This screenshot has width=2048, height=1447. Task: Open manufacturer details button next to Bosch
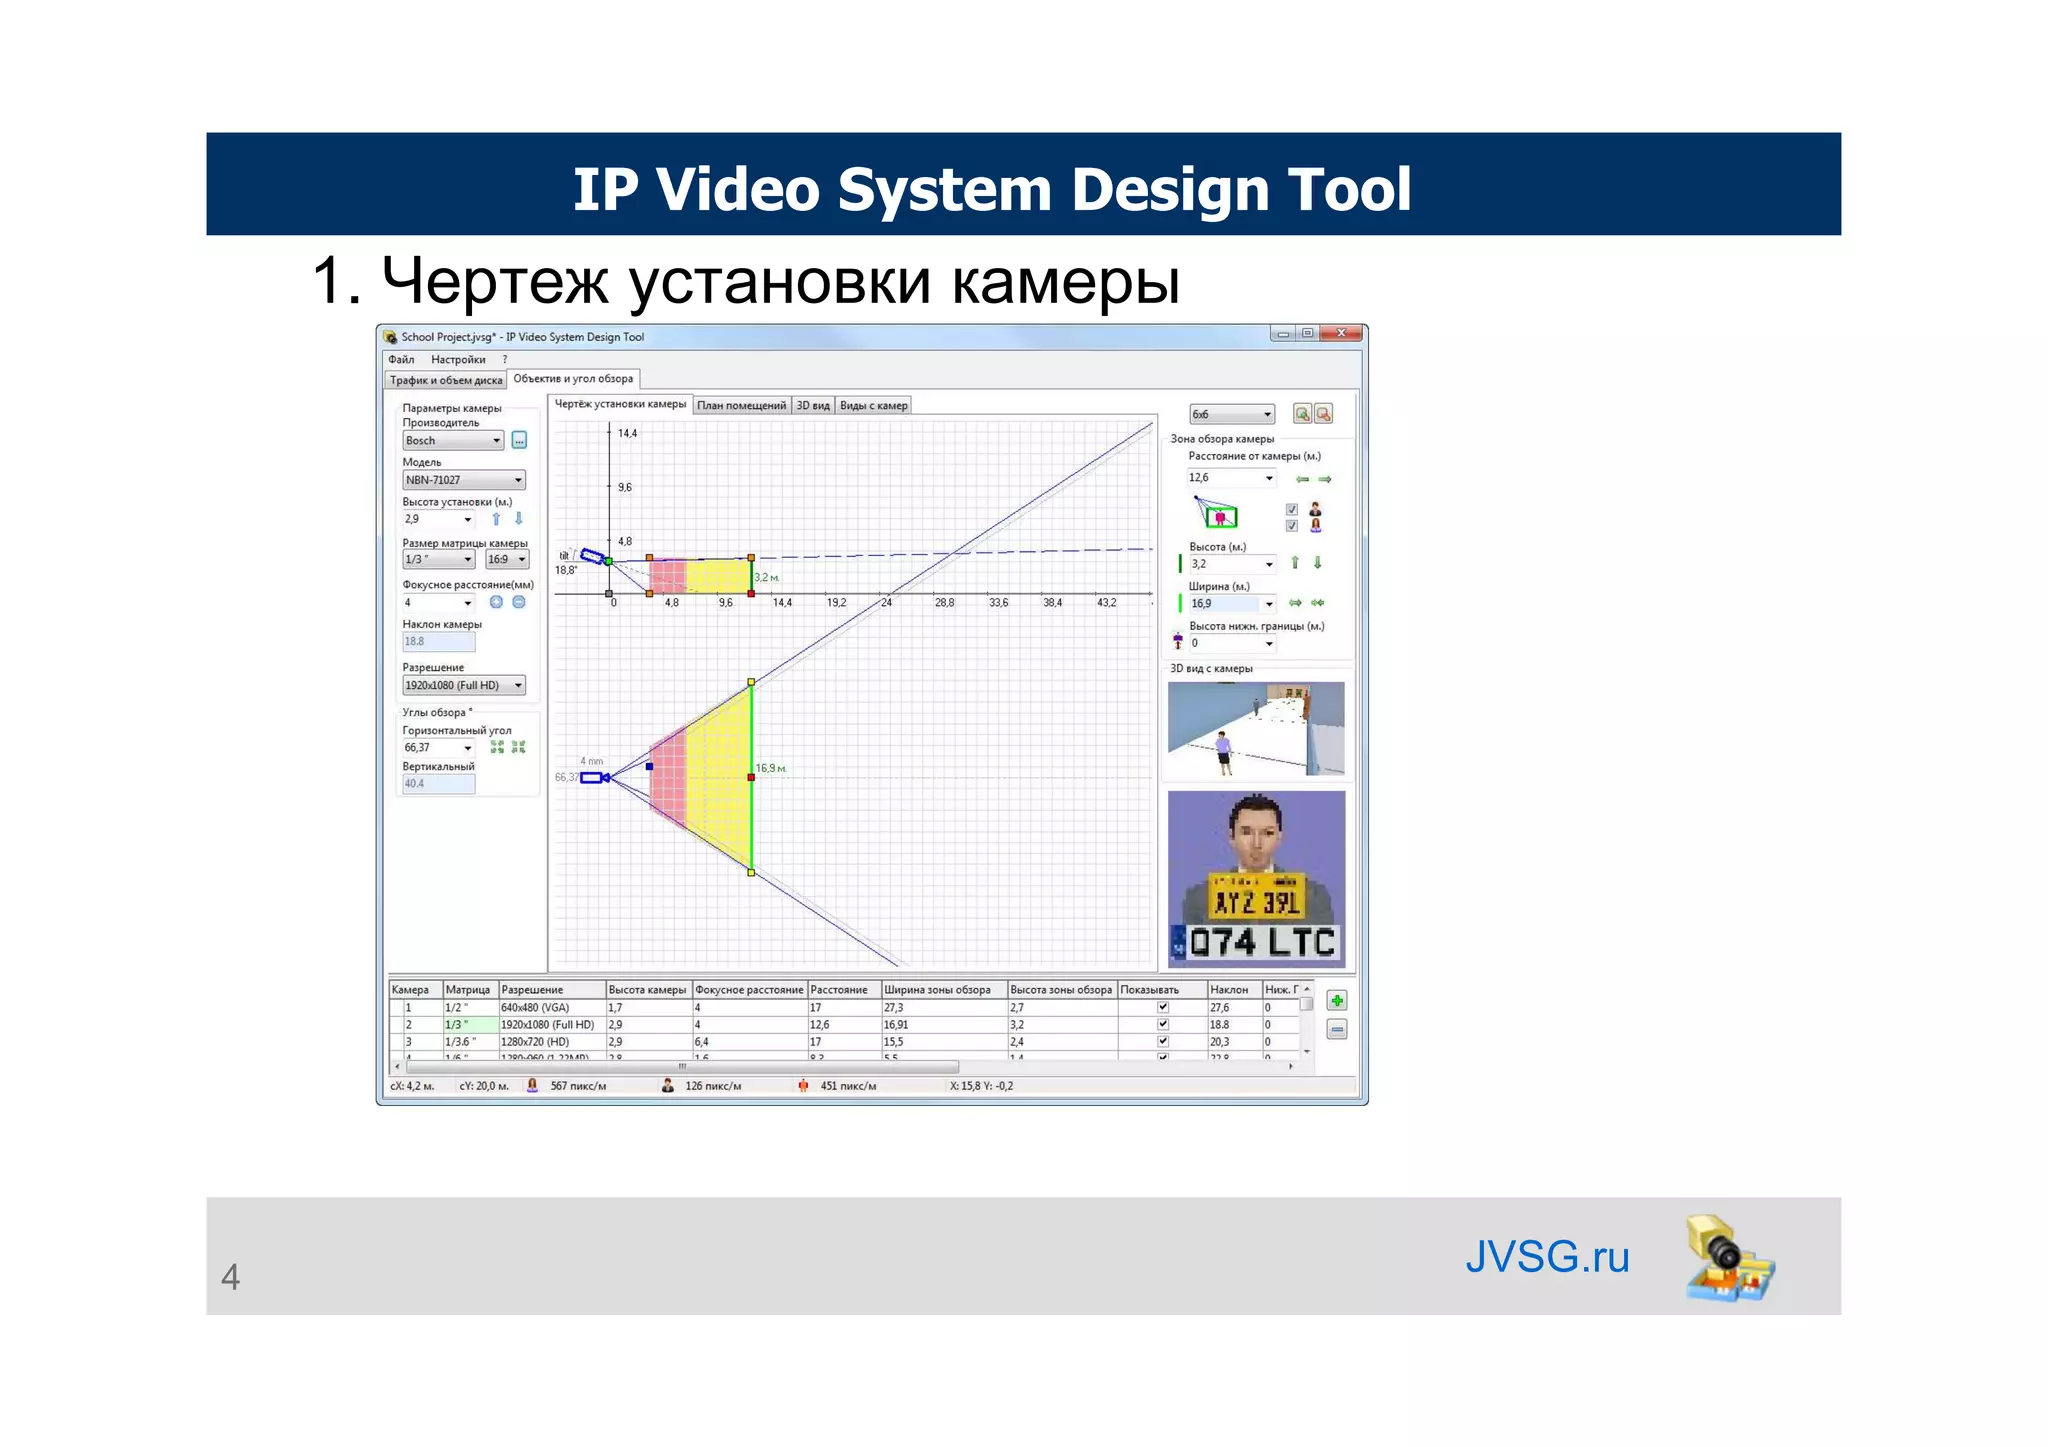(x=519, y=441)
